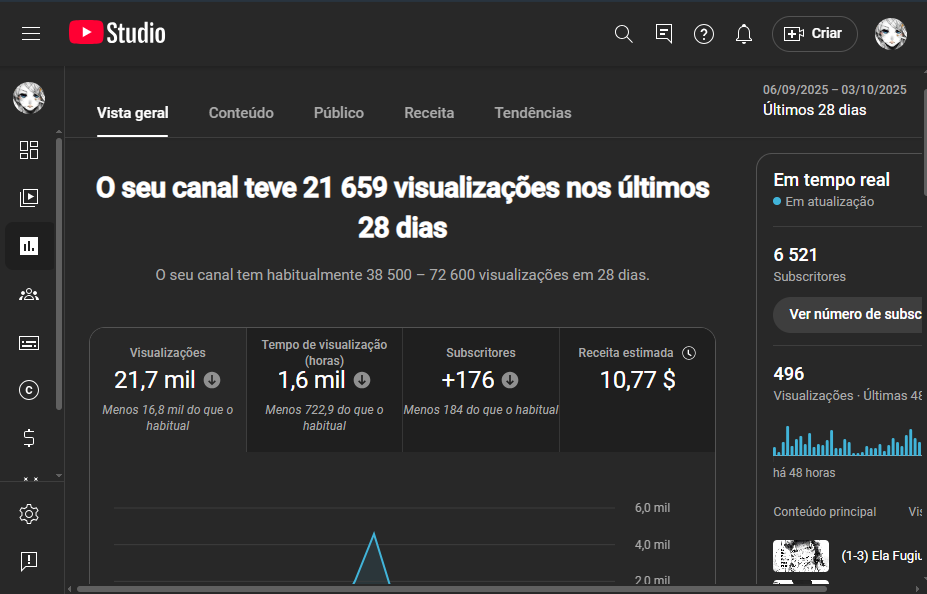This screenshot has width=927, height=594.
Task: Open the help question mark icon
Action: click(x=704, y=34)
